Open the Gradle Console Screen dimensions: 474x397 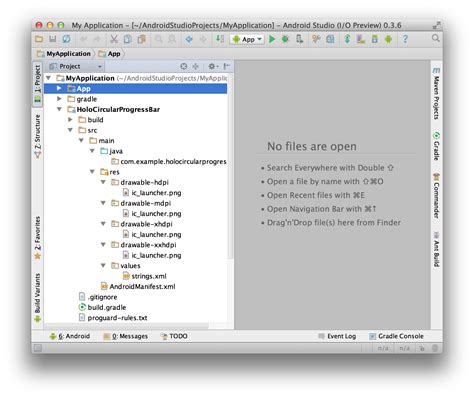396,336
